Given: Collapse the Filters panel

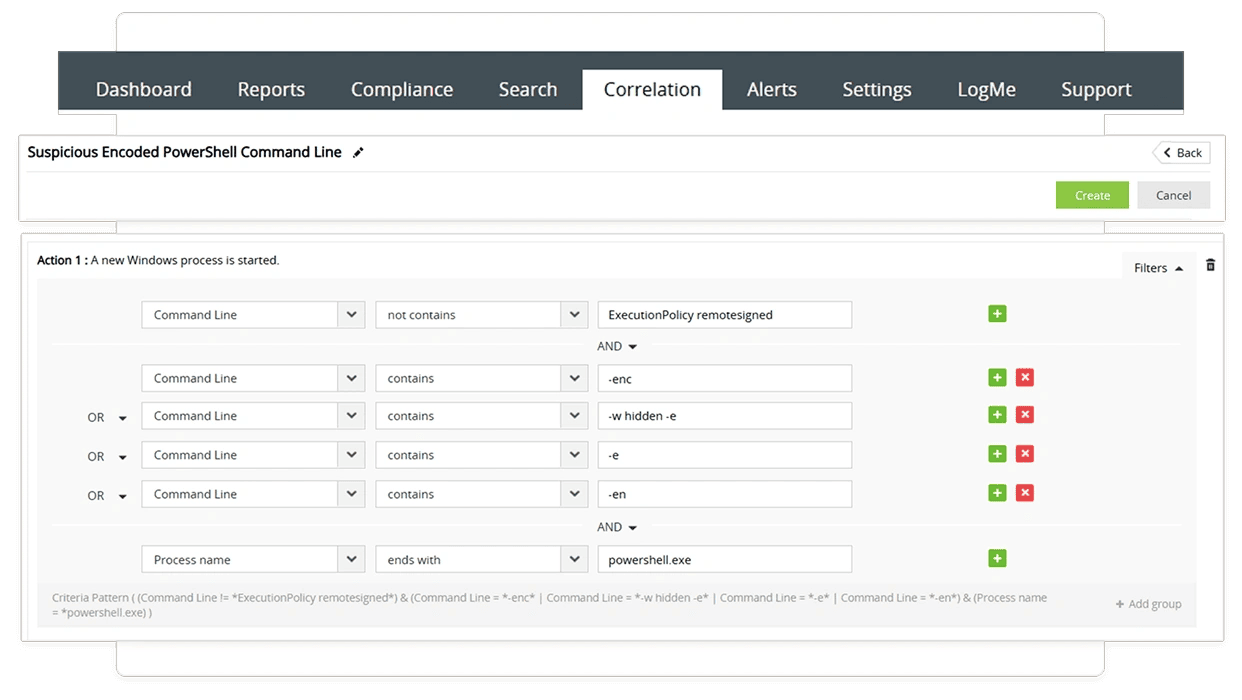Looking at the screenshot, I should coord(1158,268).
